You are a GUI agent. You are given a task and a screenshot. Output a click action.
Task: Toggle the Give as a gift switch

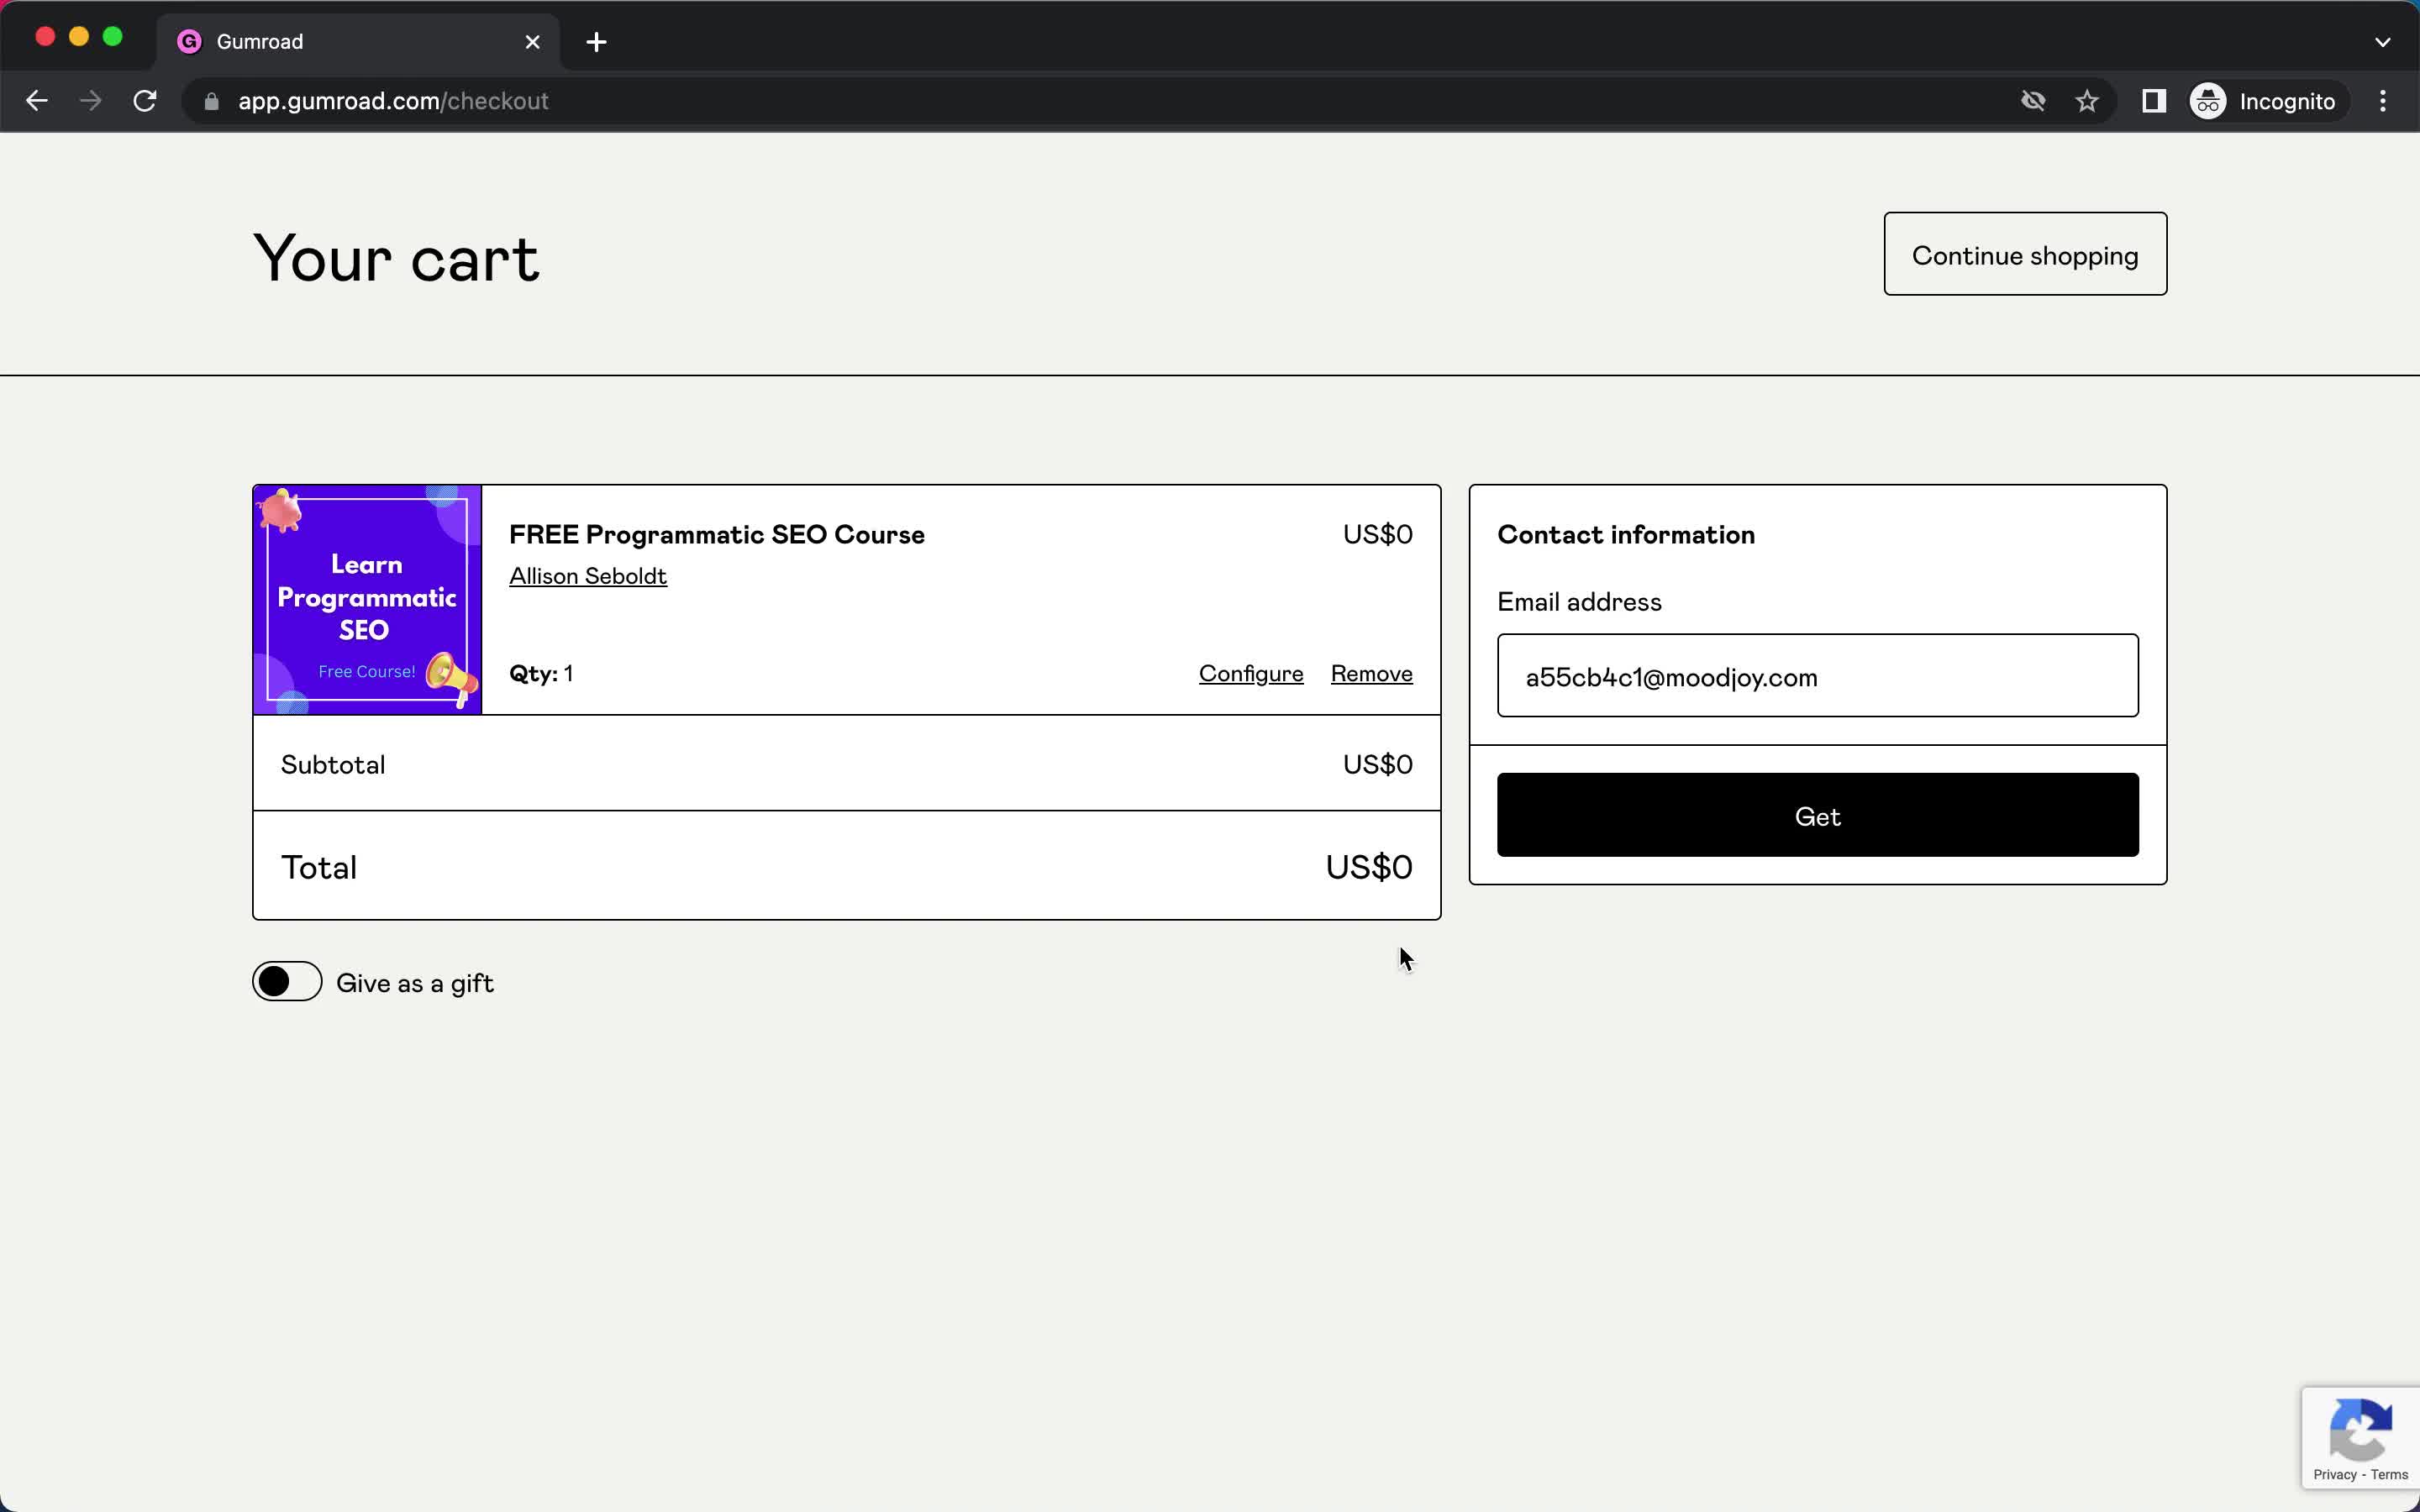[287, 981]
